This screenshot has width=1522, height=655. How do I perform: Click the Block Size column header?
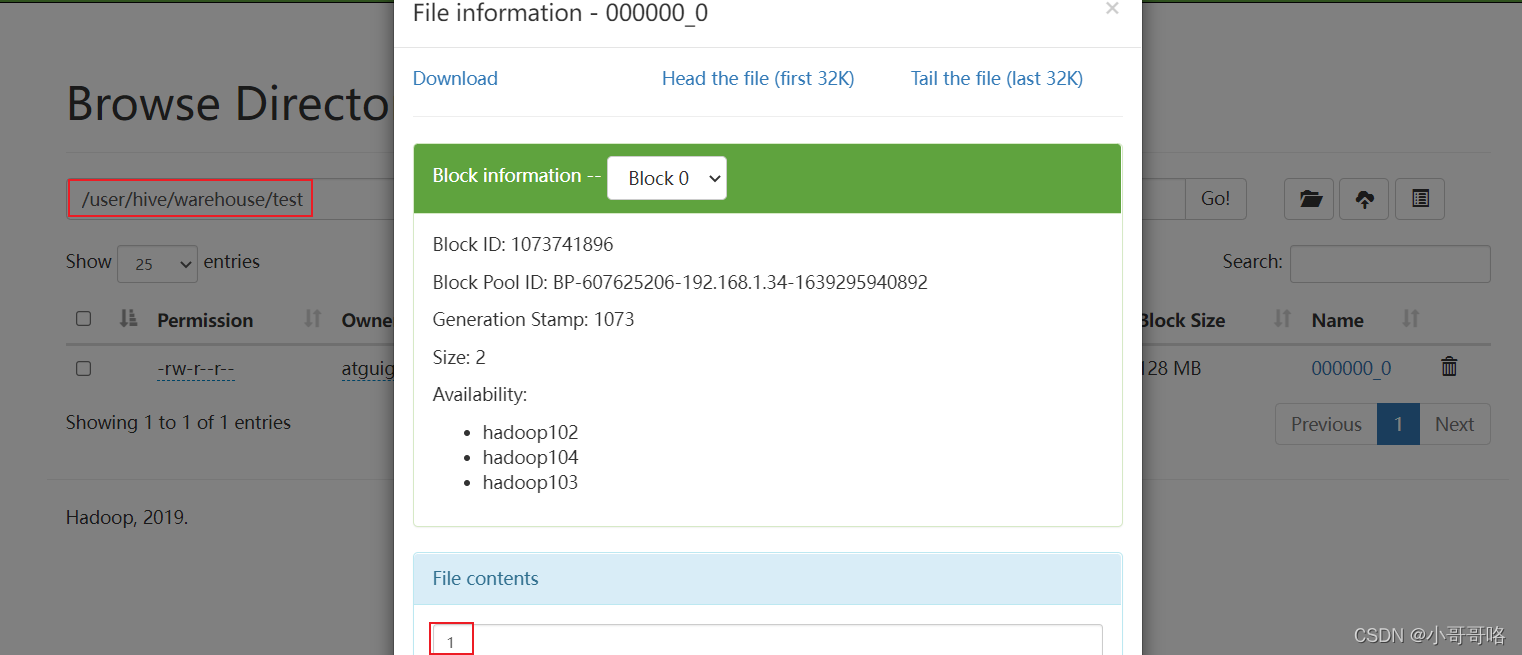(1182, 320)
